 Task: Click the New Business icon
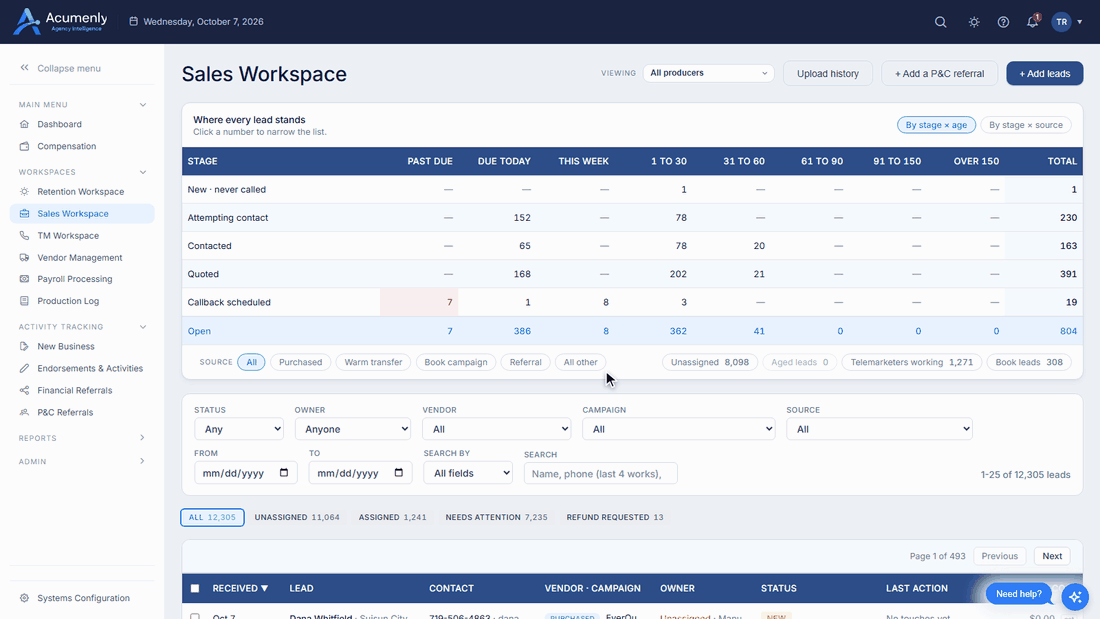tap(25, 346)
